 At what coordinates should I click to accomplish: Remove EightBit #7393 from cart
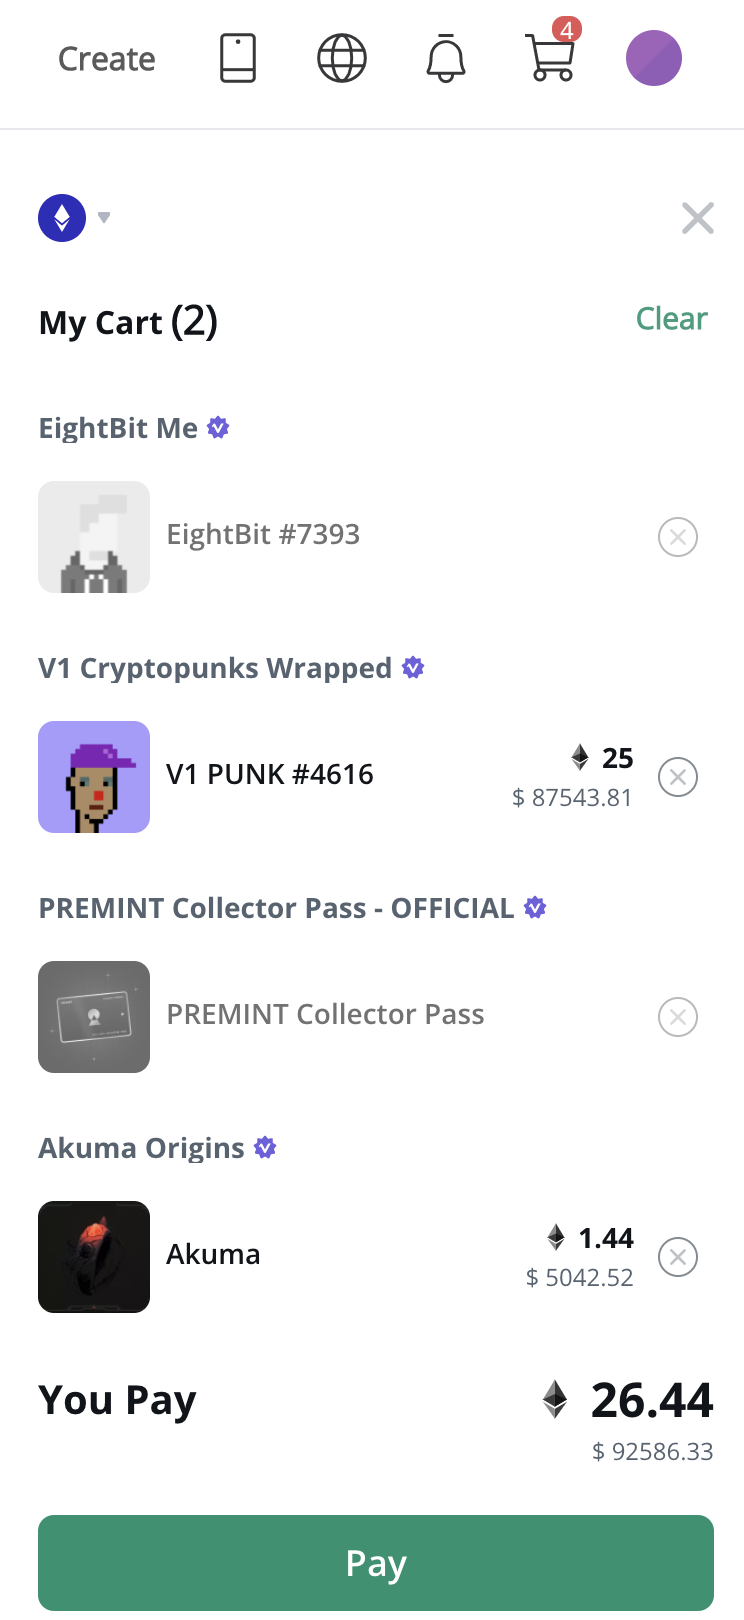[x=678, y=537]
